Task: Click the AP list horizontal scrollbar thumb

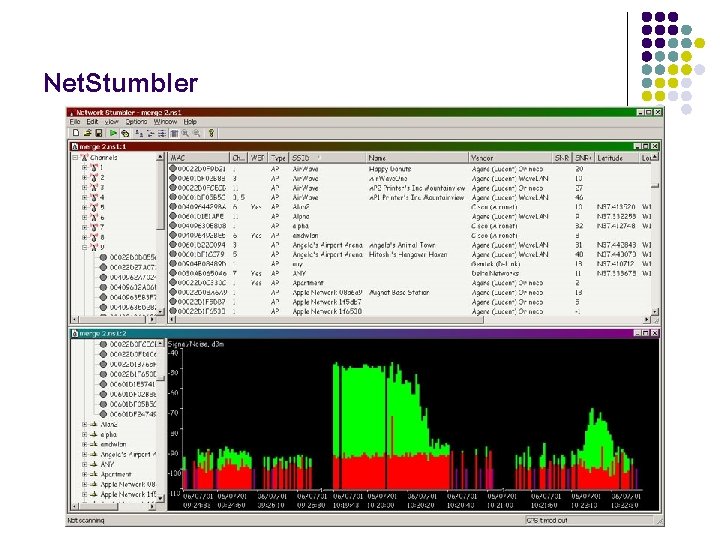Action: click(330, 320)
